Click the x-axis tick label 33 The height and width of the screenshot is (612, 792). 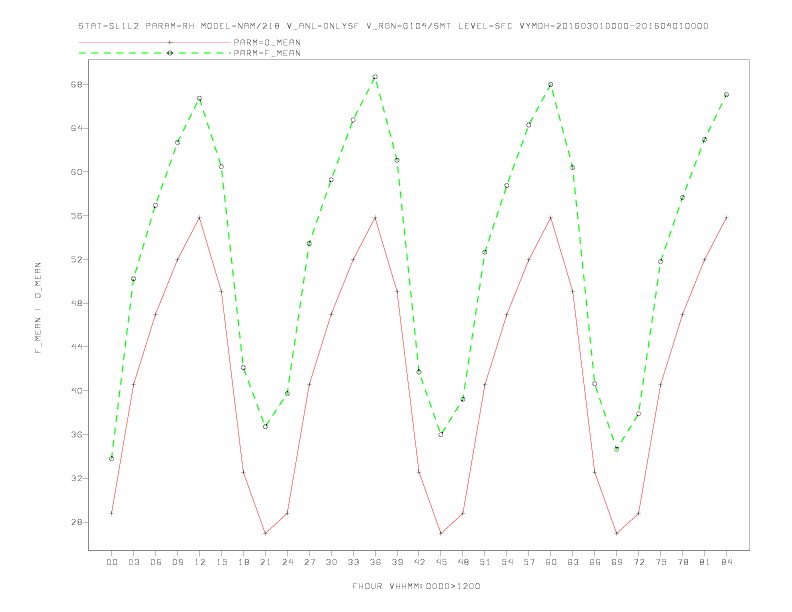[353, 562]
